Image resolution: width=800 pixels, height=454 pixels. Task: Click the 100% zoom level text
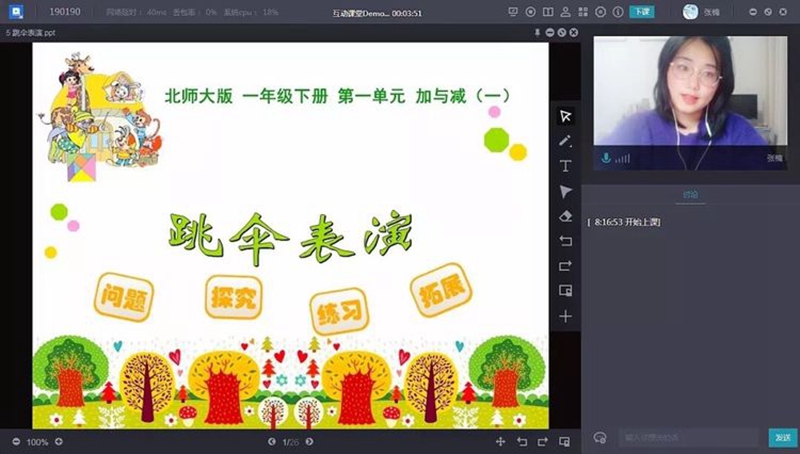pyautogui.click(x=37, y=442)
